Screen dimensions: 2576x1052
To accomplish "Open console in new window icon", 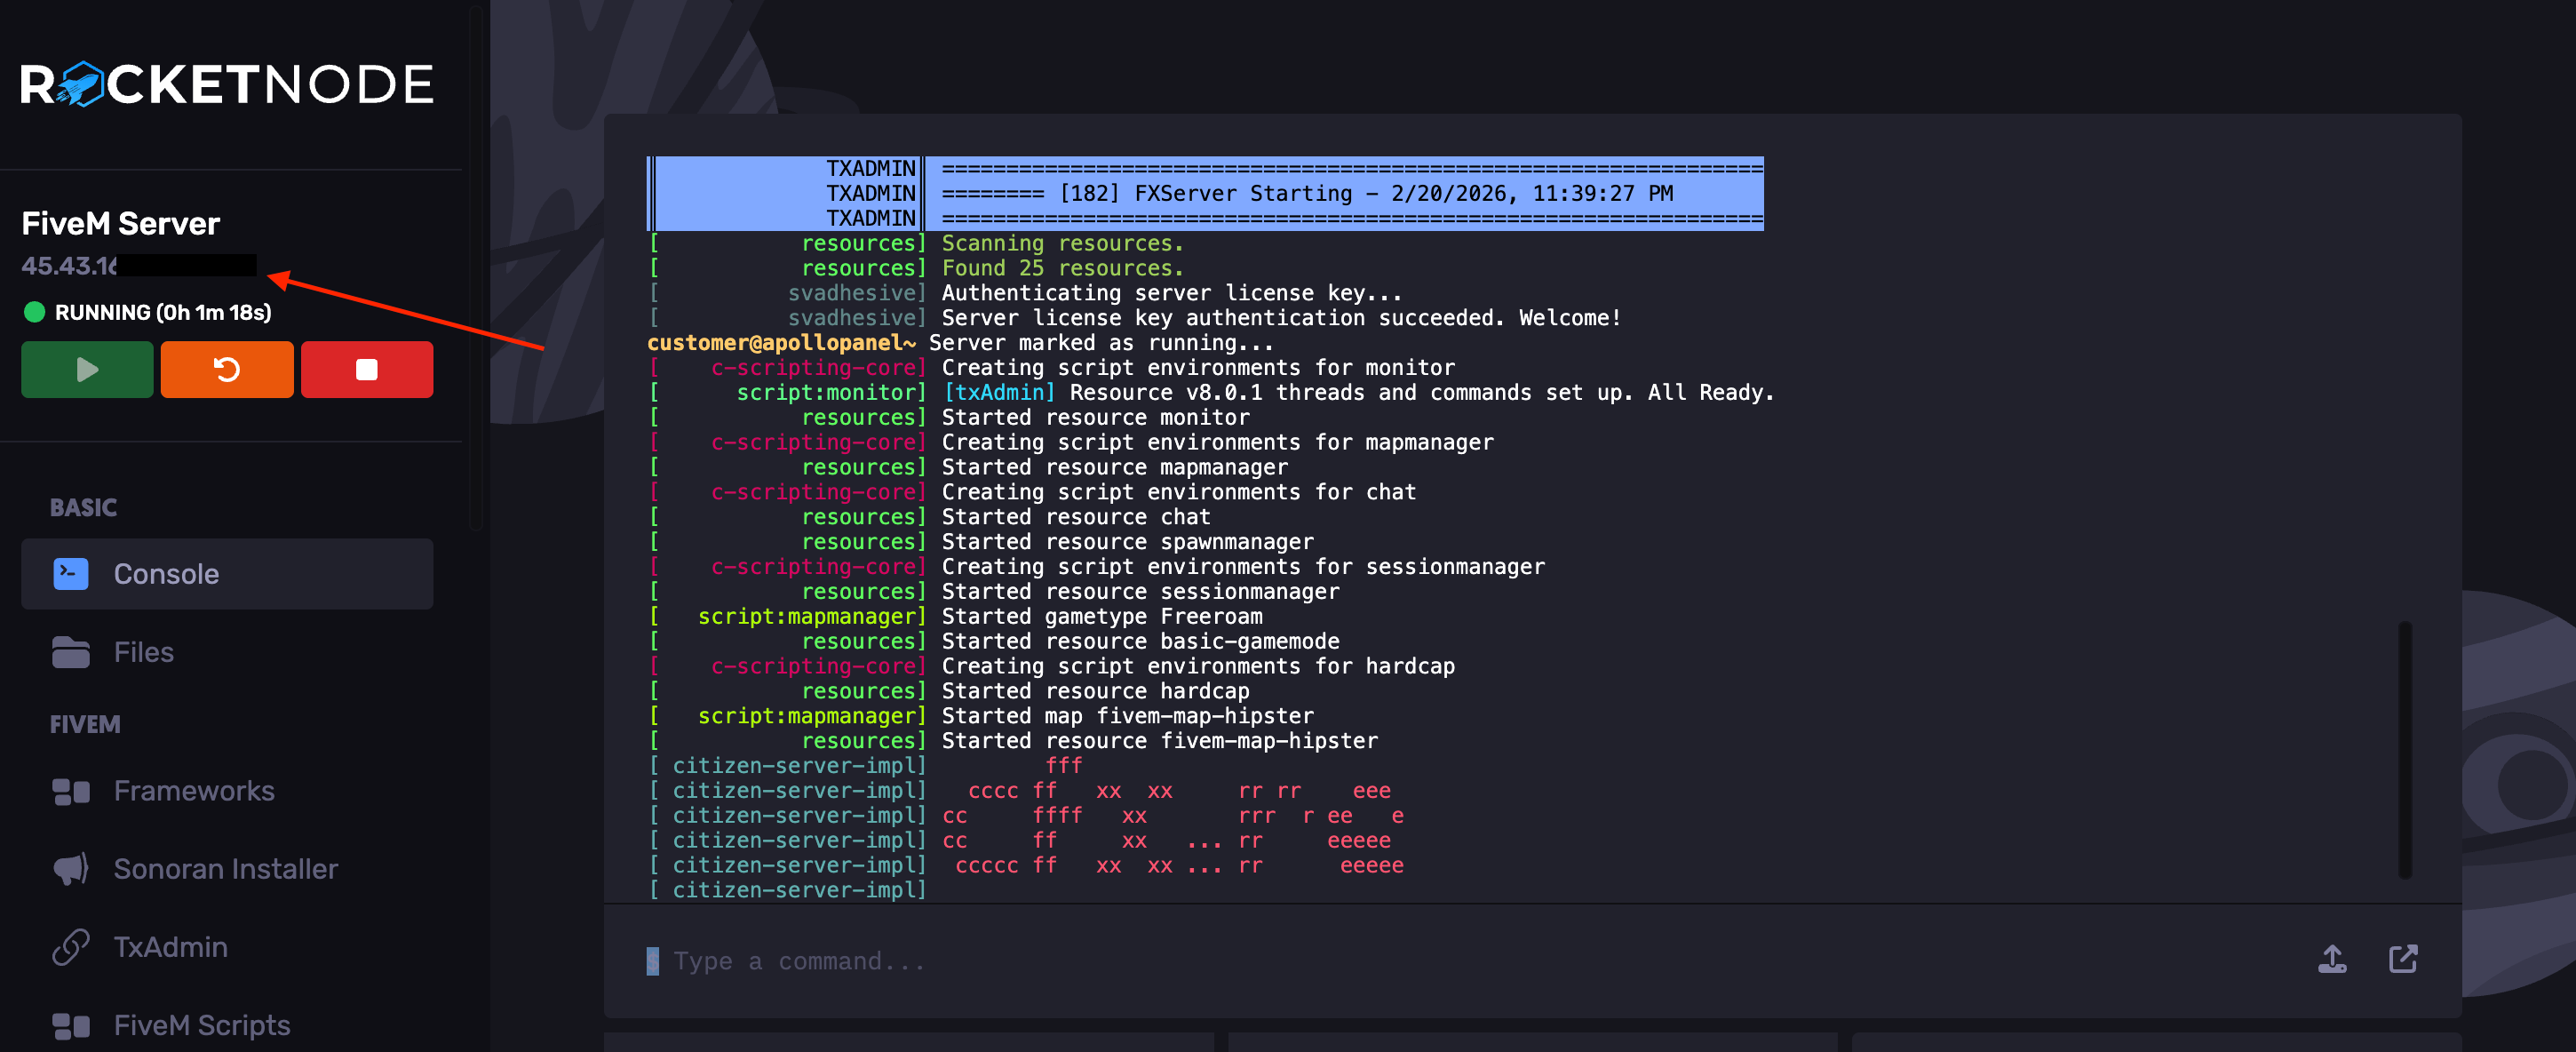I will tap(2403, 959).
